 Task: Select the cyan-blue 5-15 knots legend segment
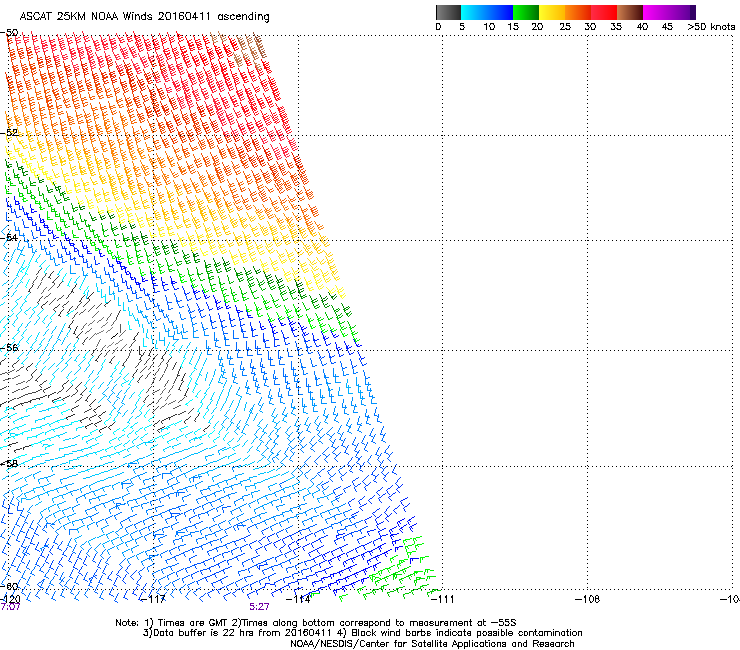coord(487,12)
